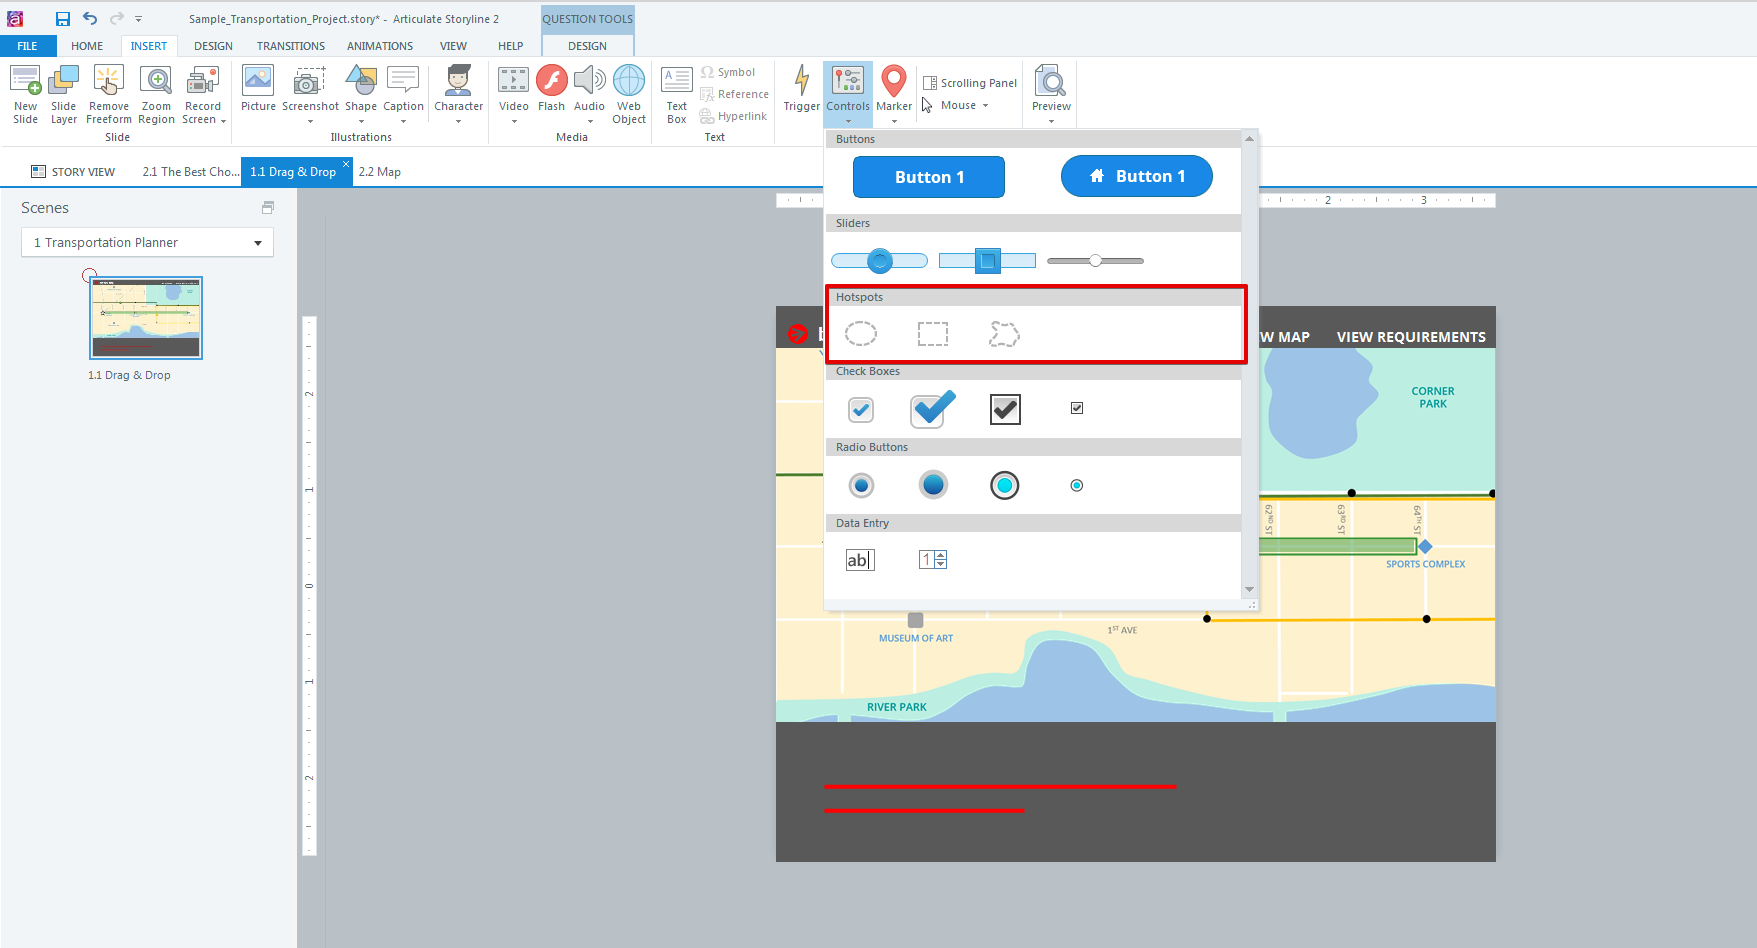Insert the large blue checkmark check box
The height and width of the screenshot is (948, 1757).
pyautogui.click(x=932, y=409)
